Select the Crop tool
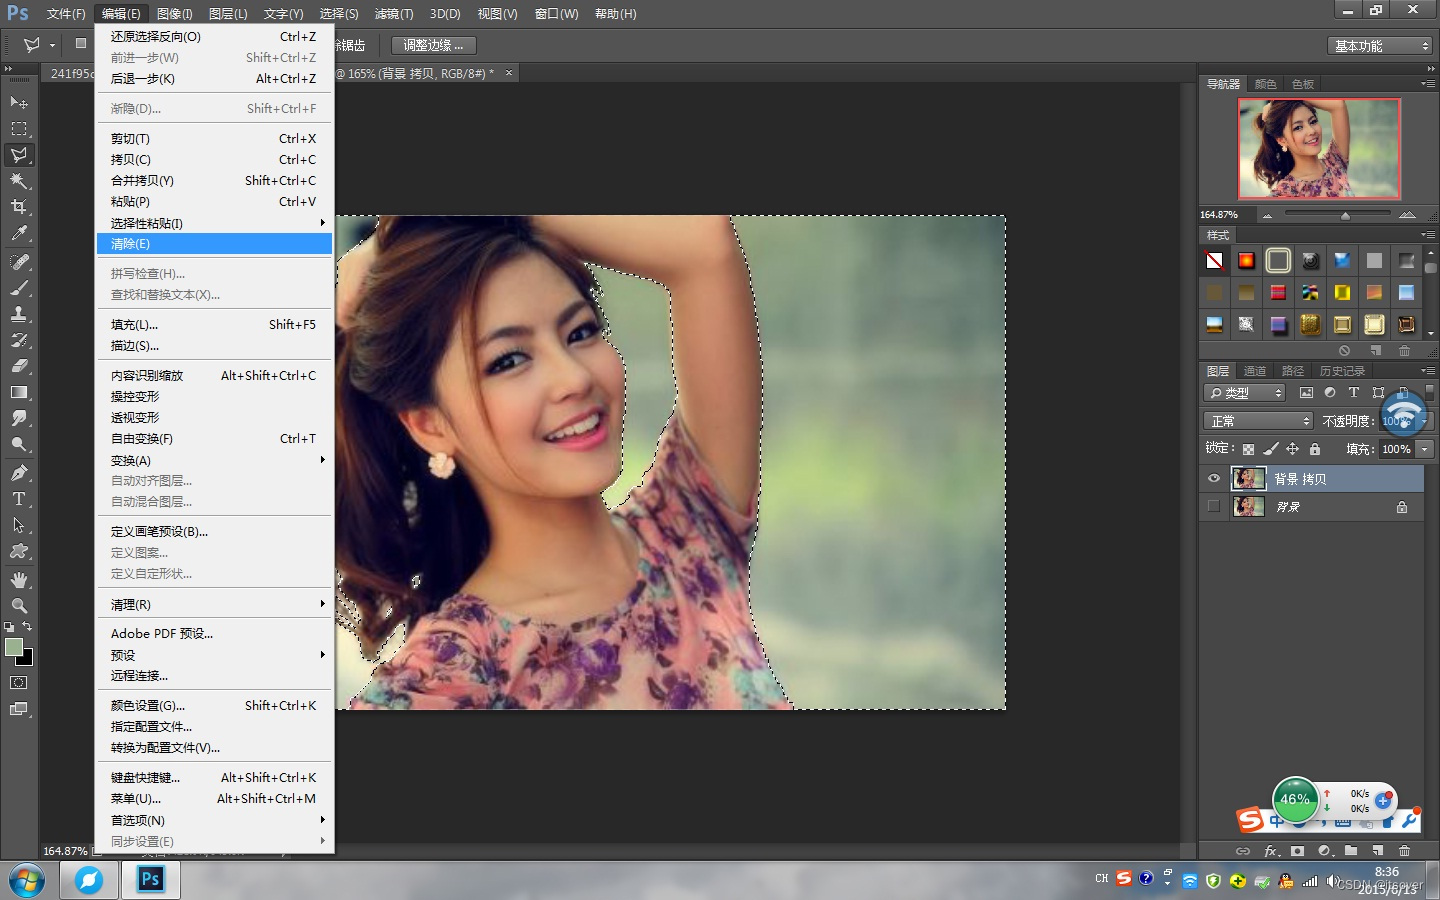 19,206
